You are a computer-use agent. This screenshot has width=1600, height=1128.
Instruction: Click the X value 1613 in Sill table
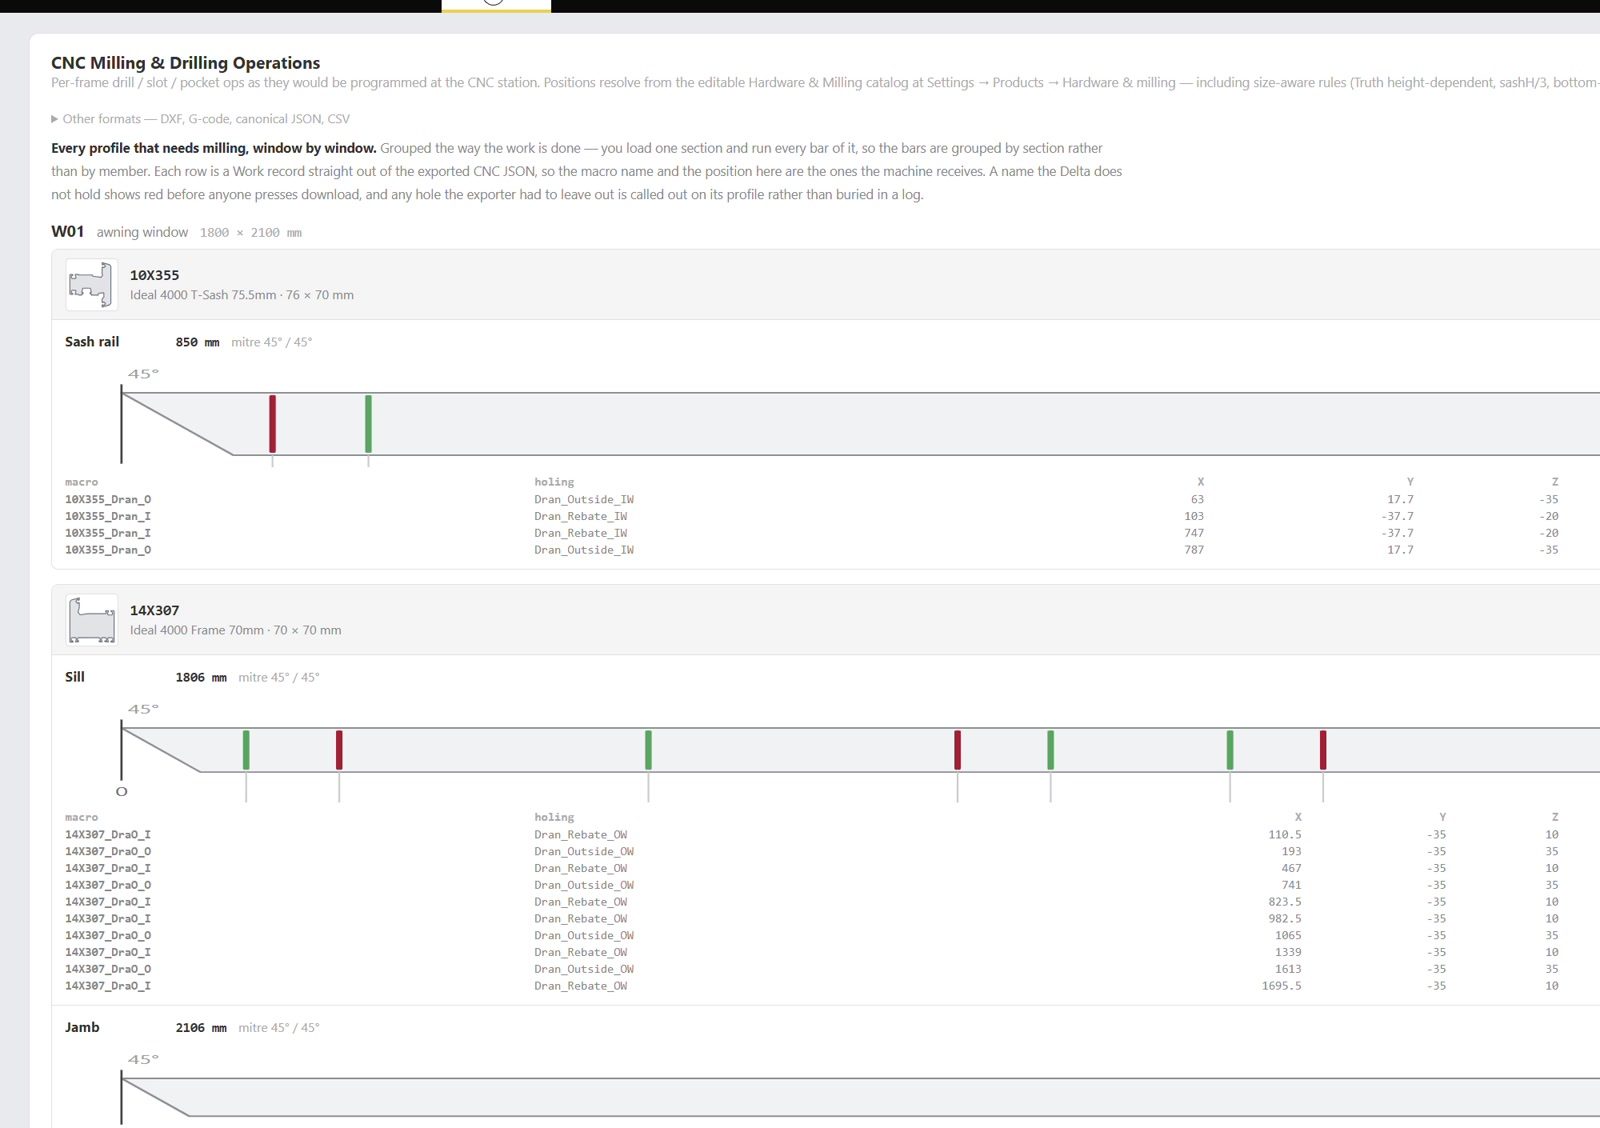[1288, 969]
